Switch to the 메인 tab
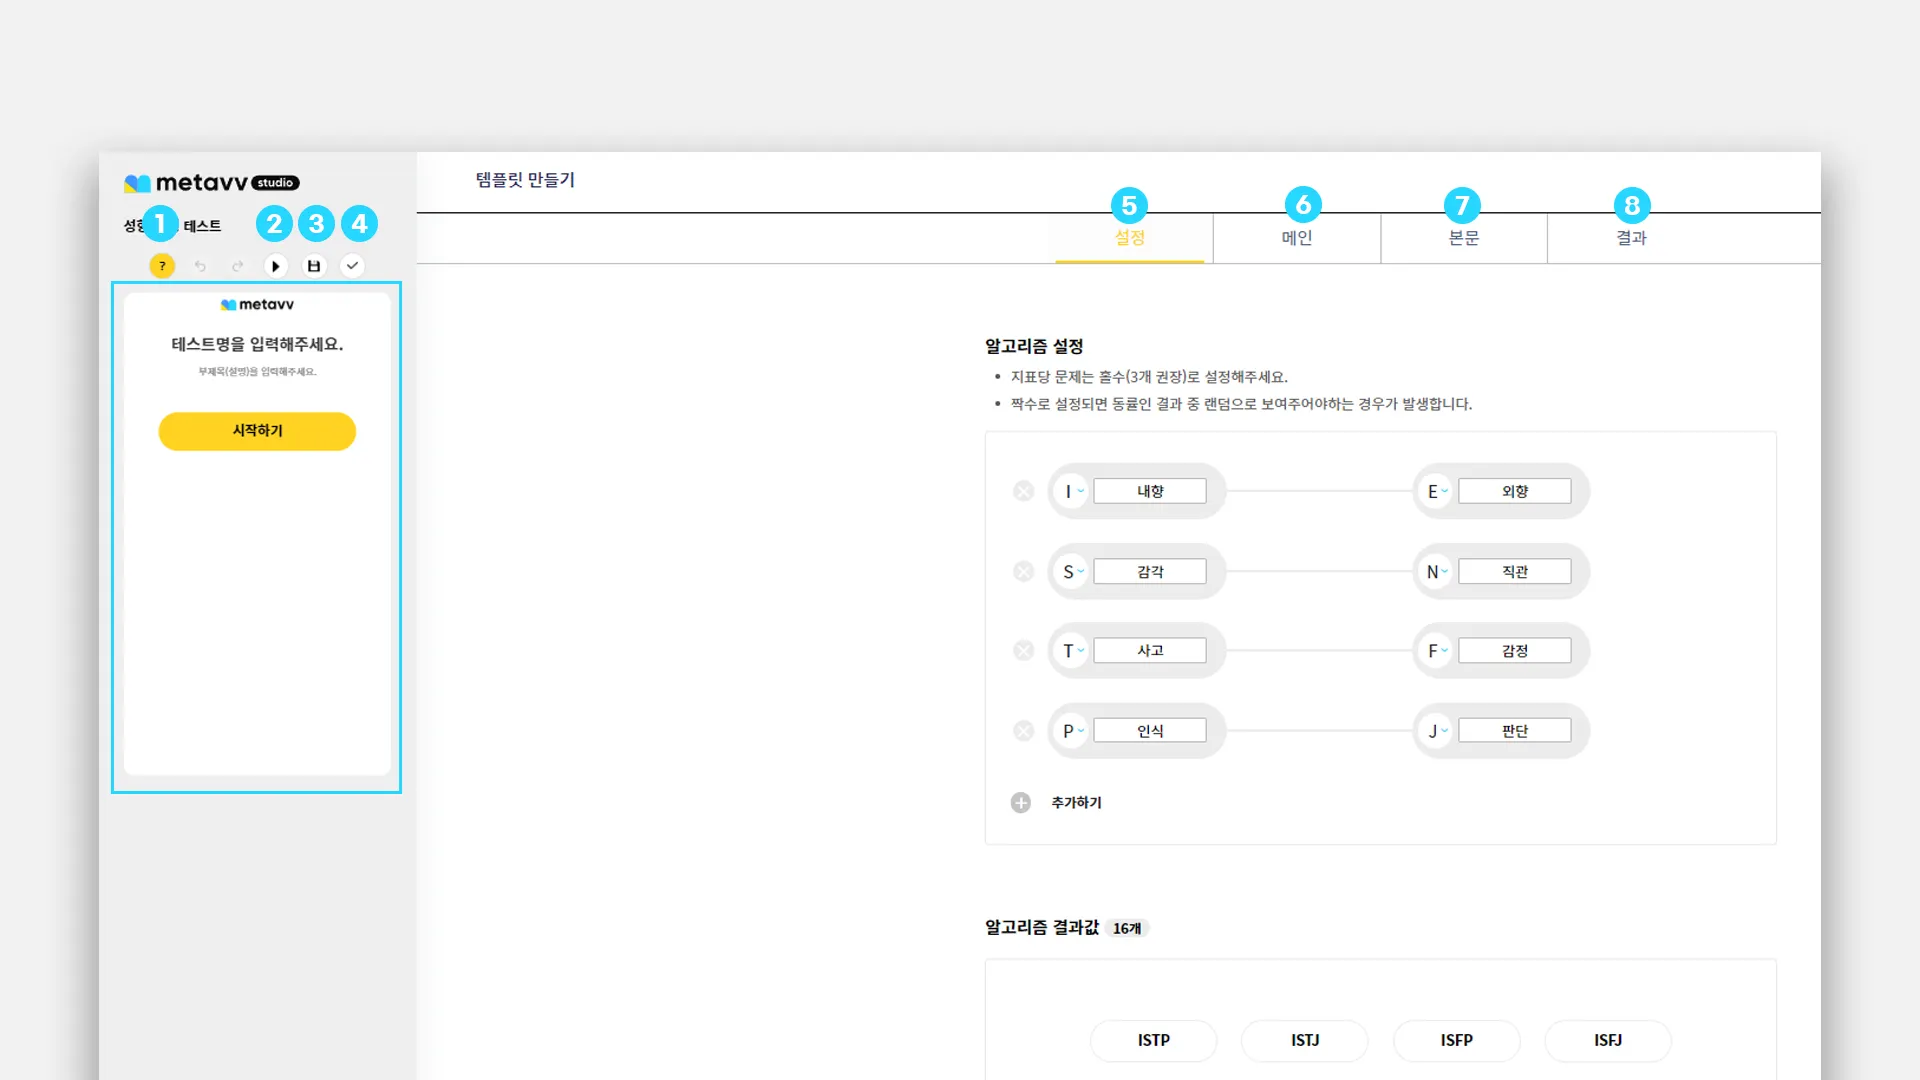The width and height of the screenshot is (1920, 1080). pyautogui.click(x=1297, y=238)
